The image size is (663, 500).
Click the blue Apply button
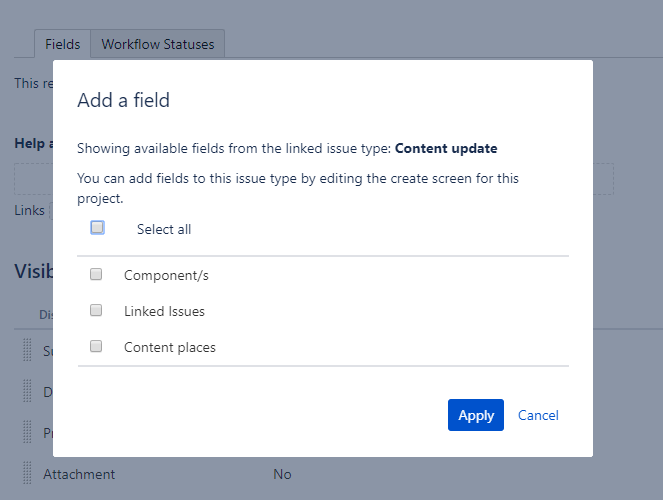click(476, 415)
